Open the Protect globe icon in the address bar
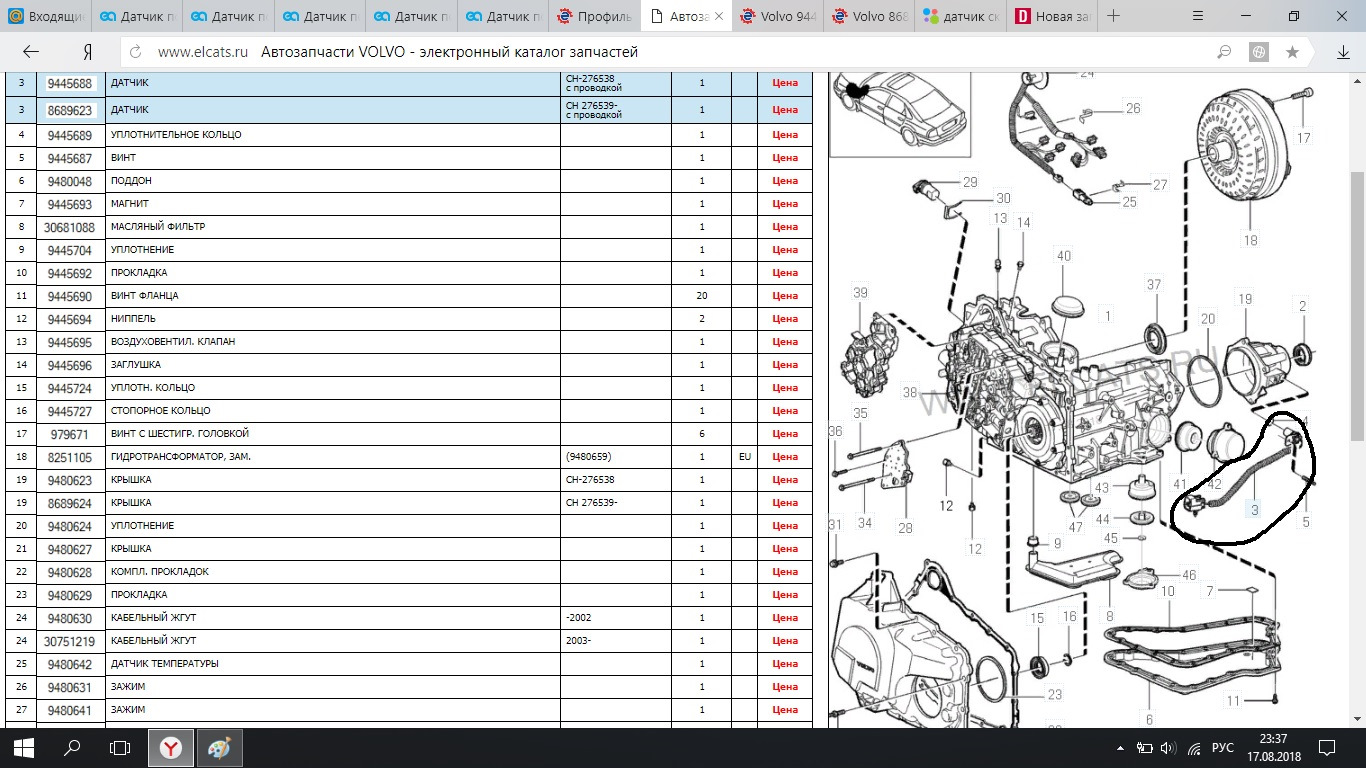This screenshot has width=1366, height=768. (x=1259, y=52)
